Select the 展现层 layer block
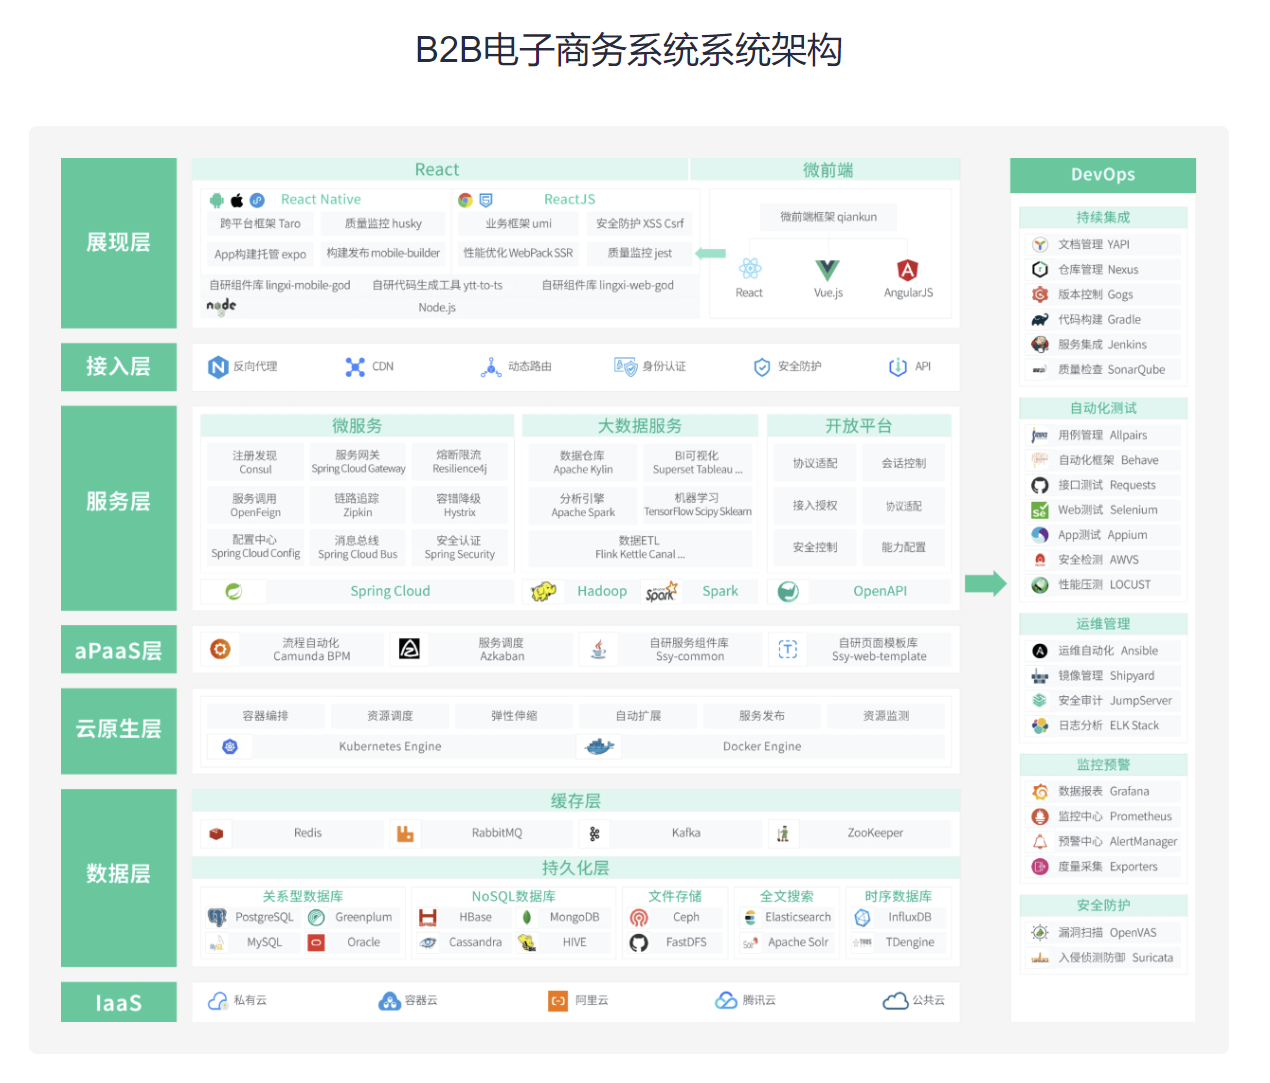Image resolution: width=1270 pixels, height=1083 pixels. (119, 243)
